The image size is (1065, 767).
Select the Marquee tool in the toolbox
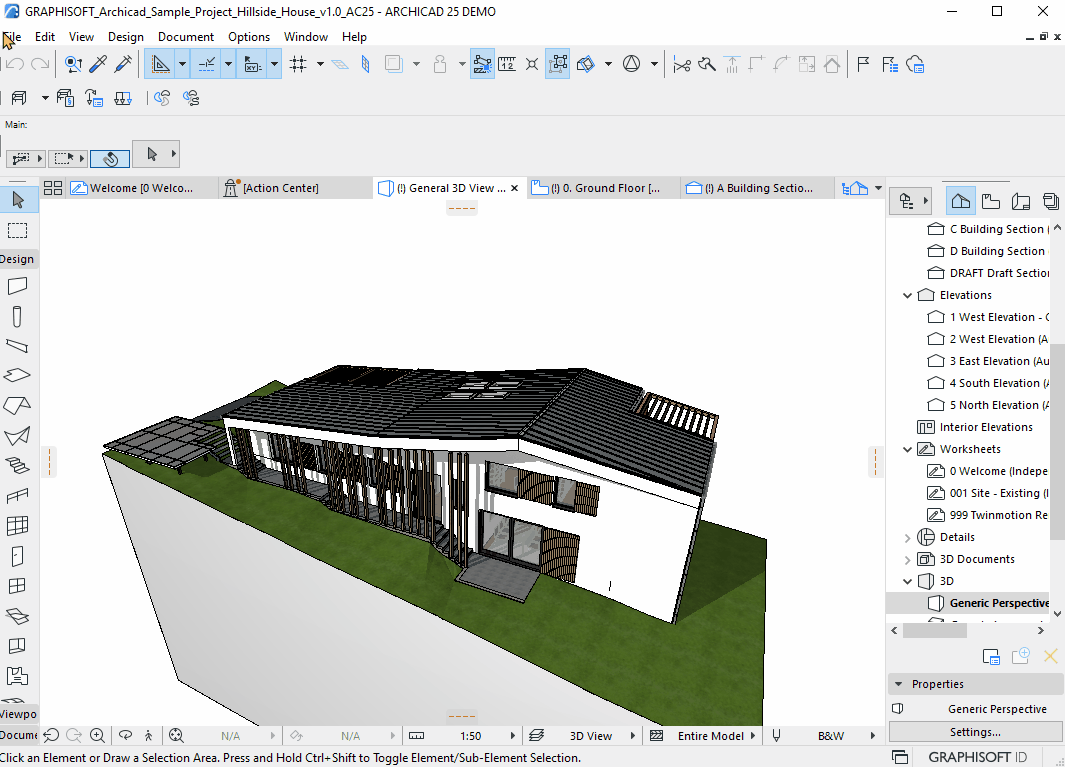point(18,231)
